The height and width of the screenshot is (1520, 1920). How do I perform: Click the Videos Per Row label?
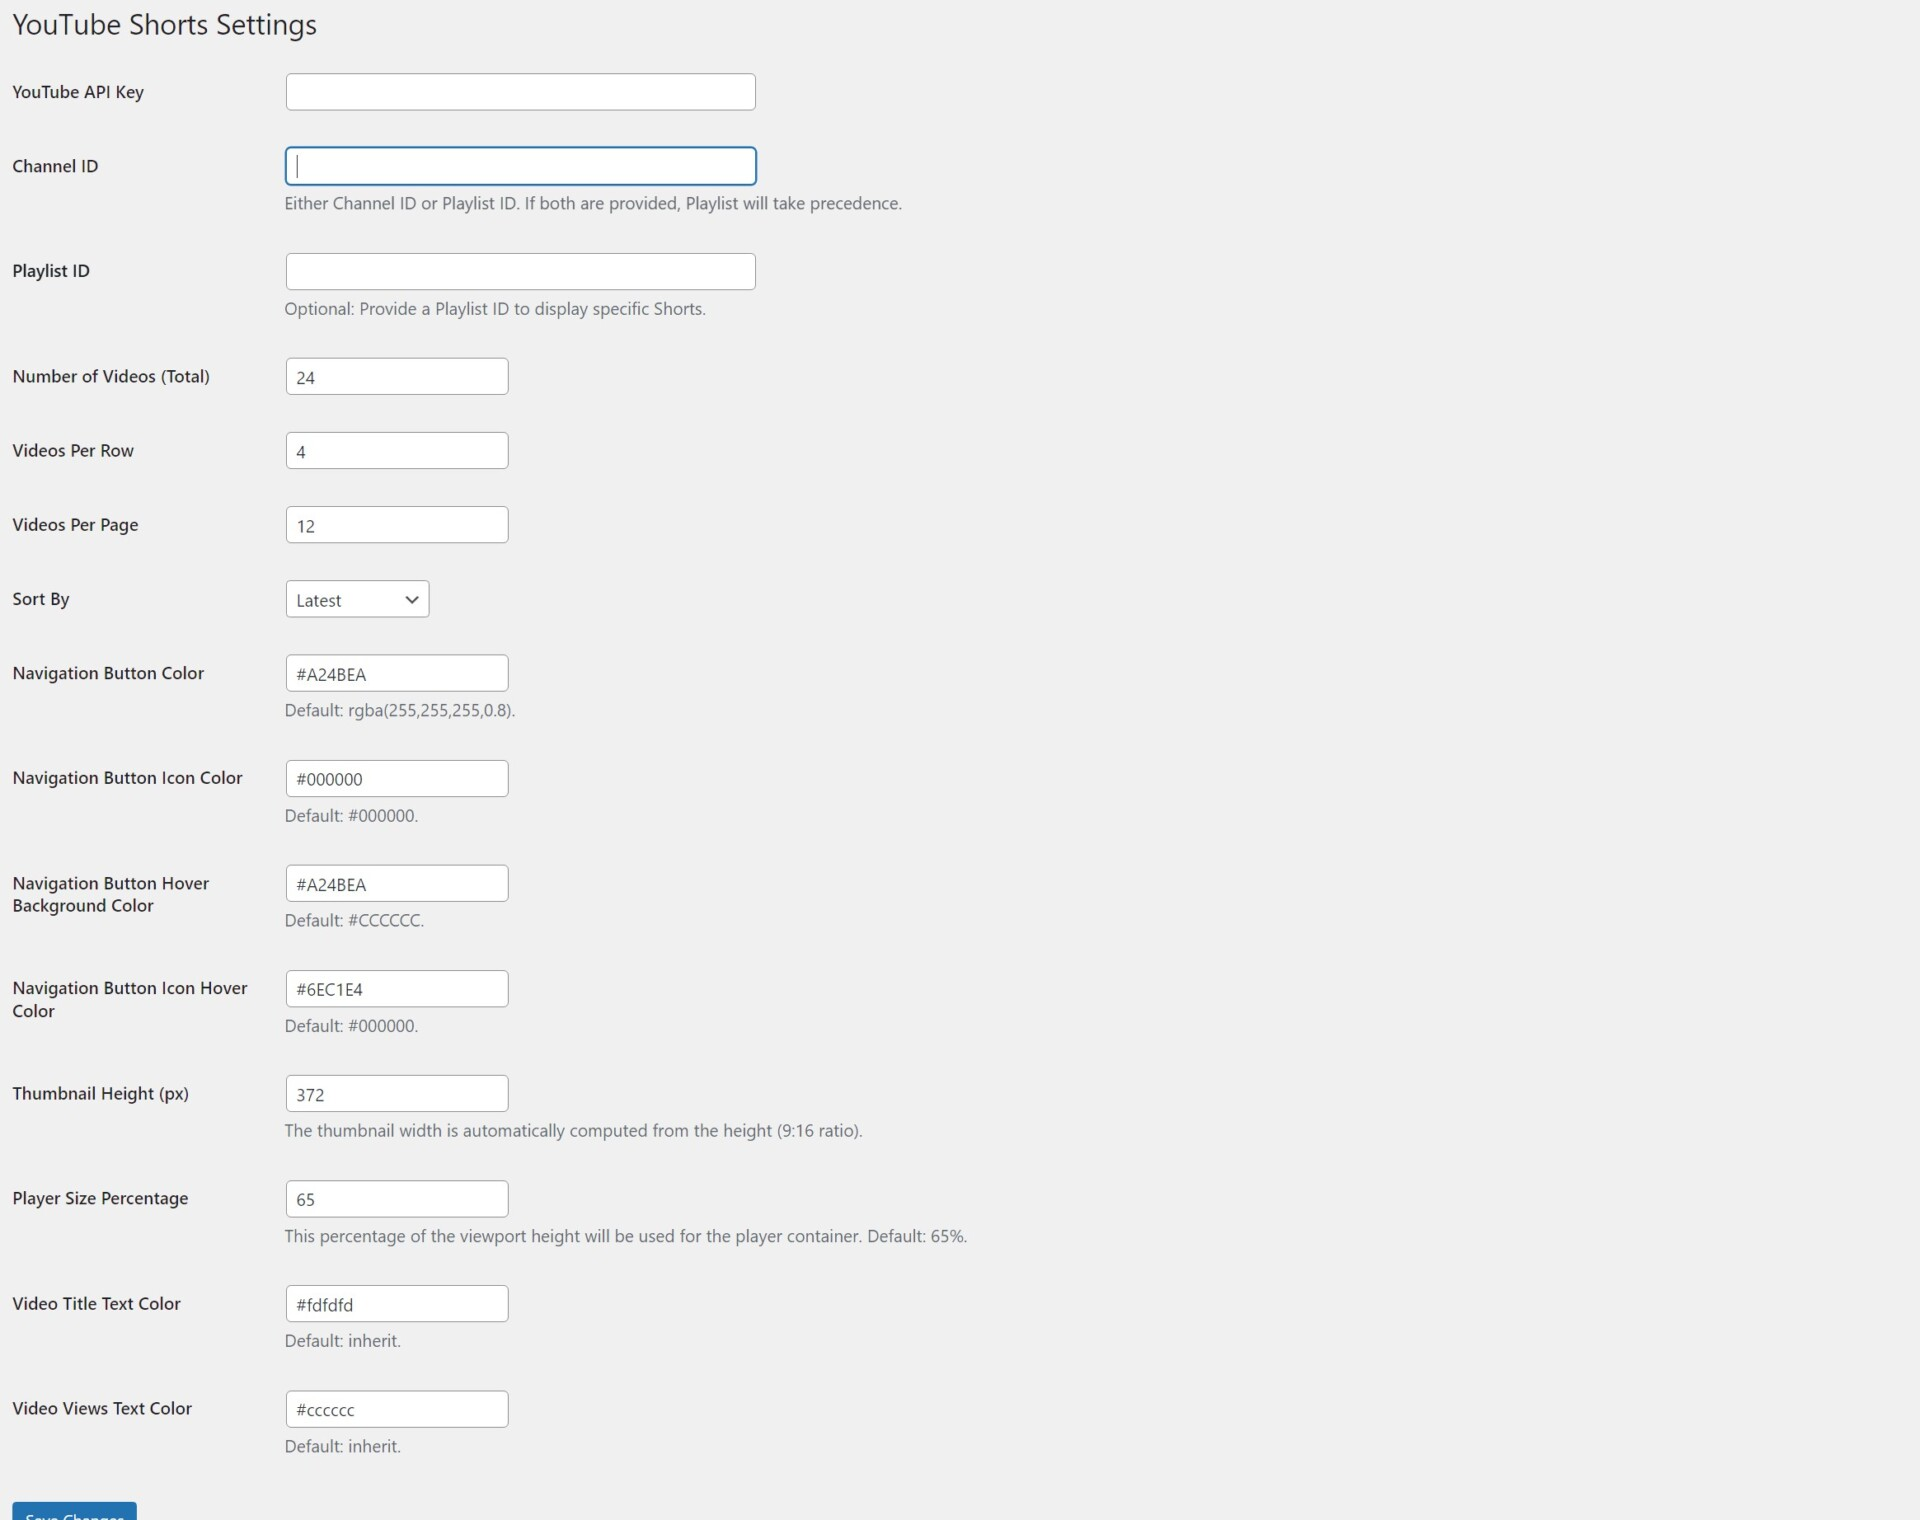tap(73, 450)
